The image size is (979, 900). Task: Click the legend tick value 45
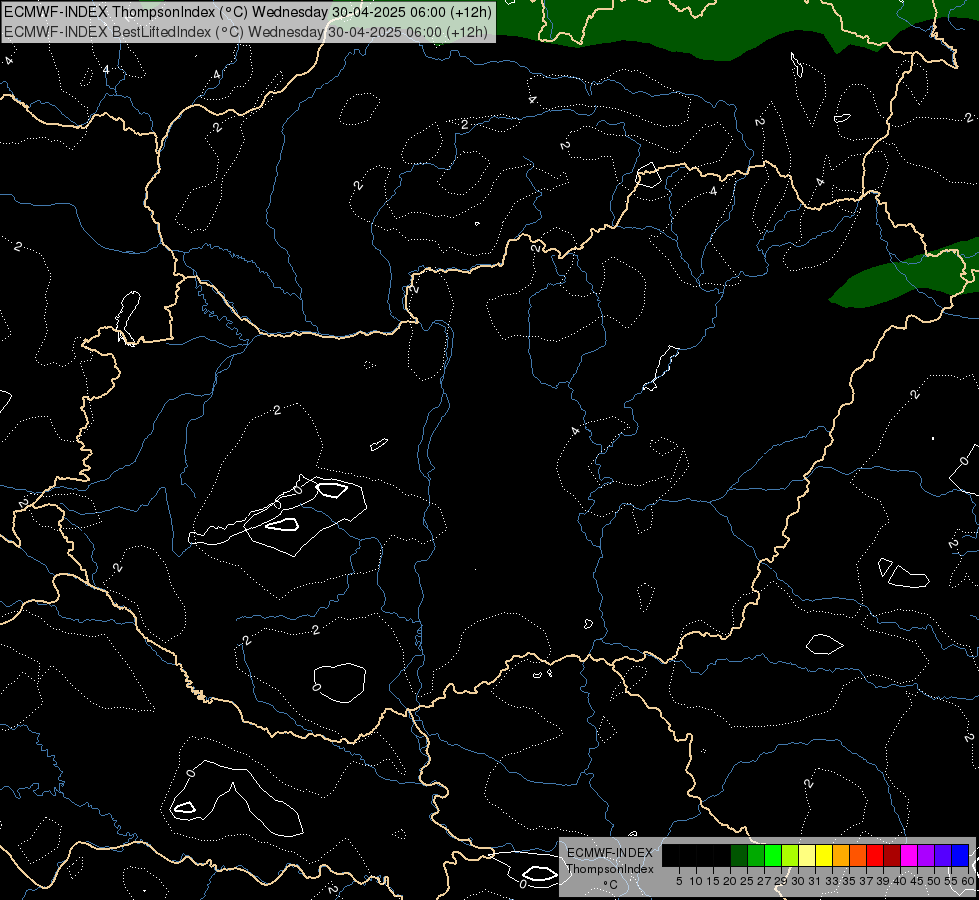[918, 881]
